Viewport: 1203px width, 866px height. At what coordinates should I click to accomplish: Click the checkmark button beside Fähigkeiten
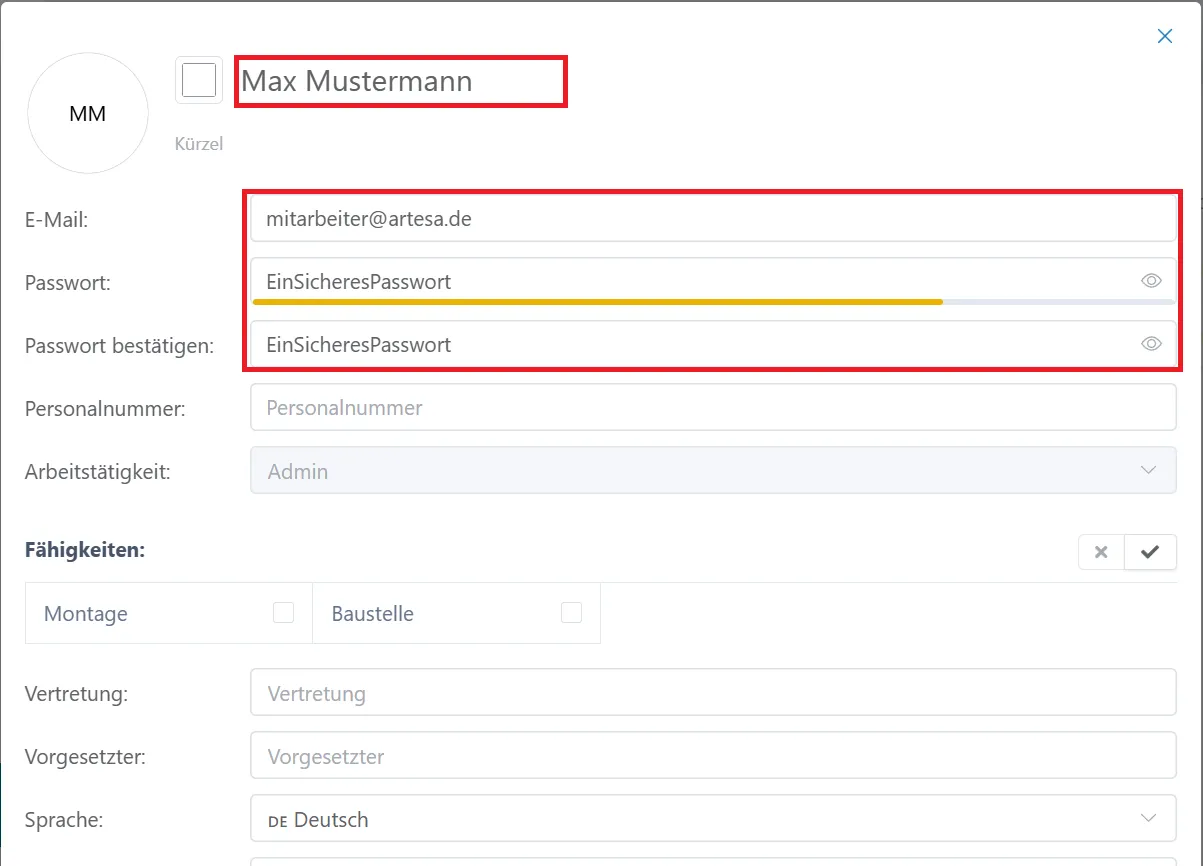[x=1150, y=552]
